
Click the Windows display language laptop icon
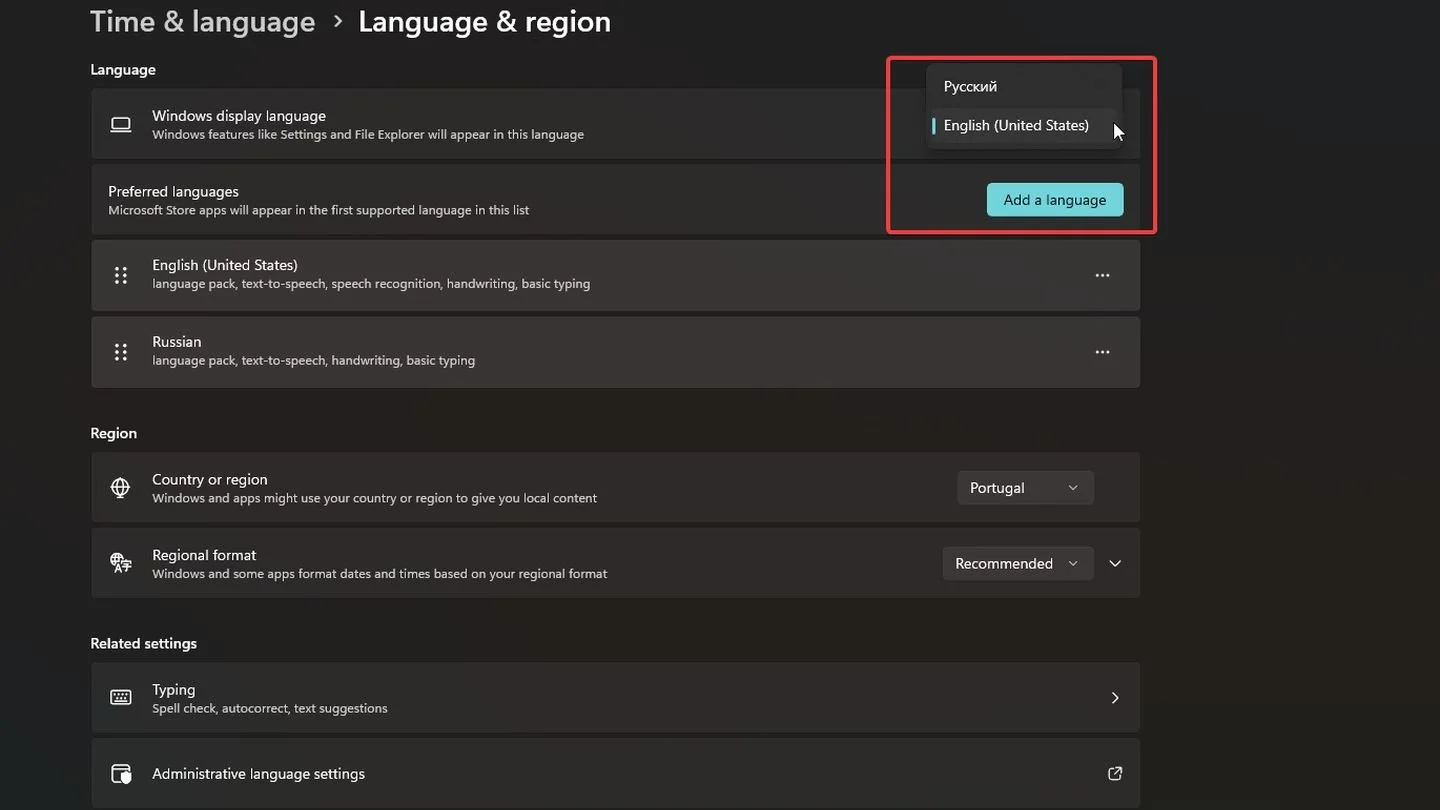point(121,124)
